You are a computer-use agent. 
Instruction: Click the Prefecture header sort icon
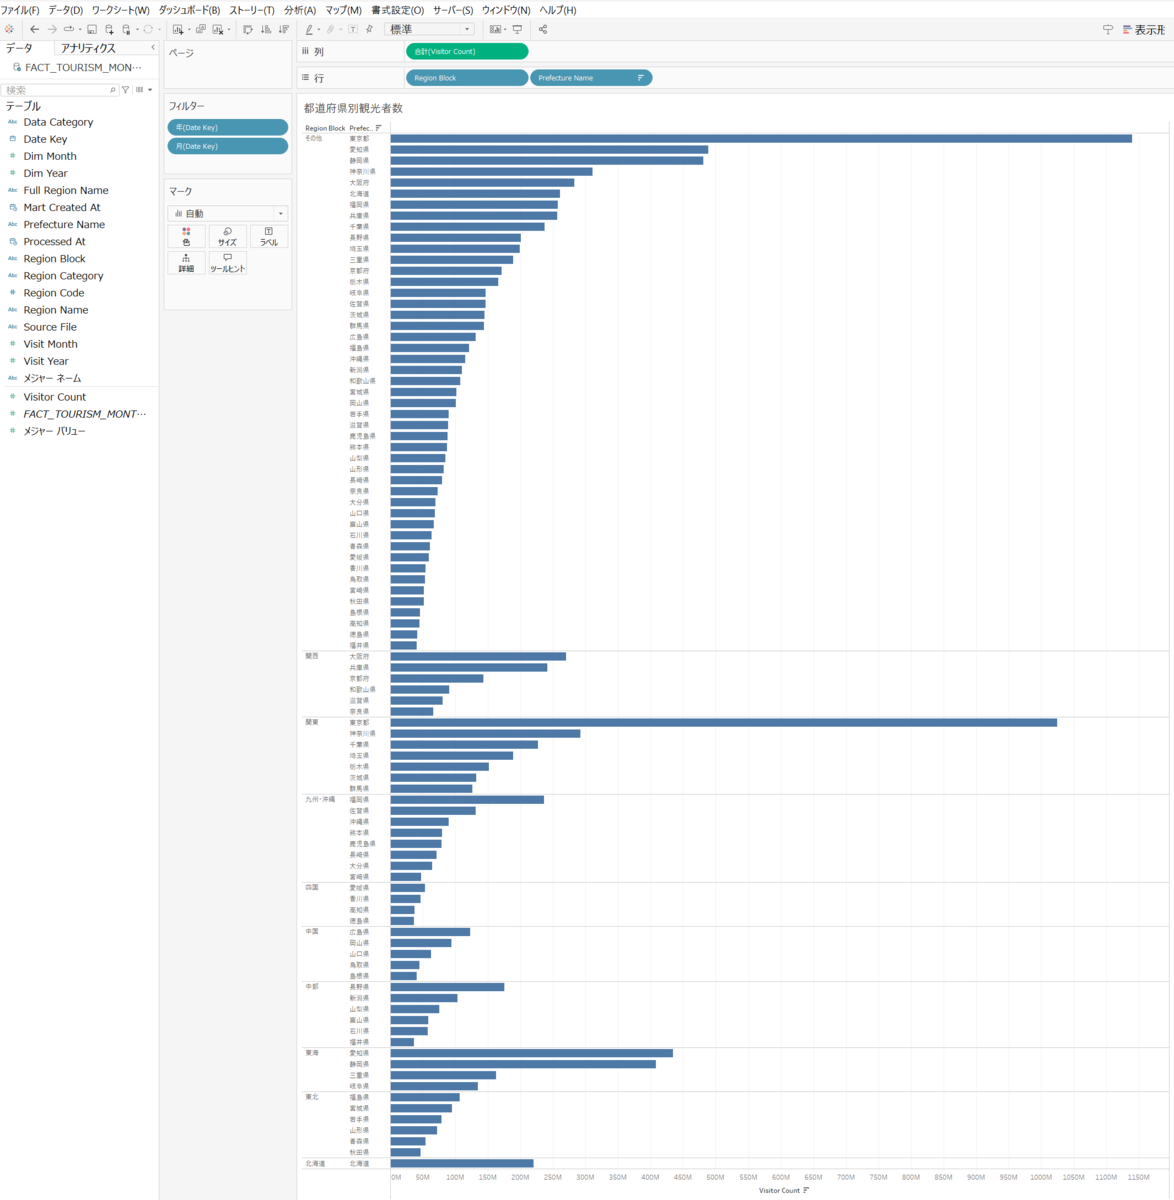click(378, 128)
